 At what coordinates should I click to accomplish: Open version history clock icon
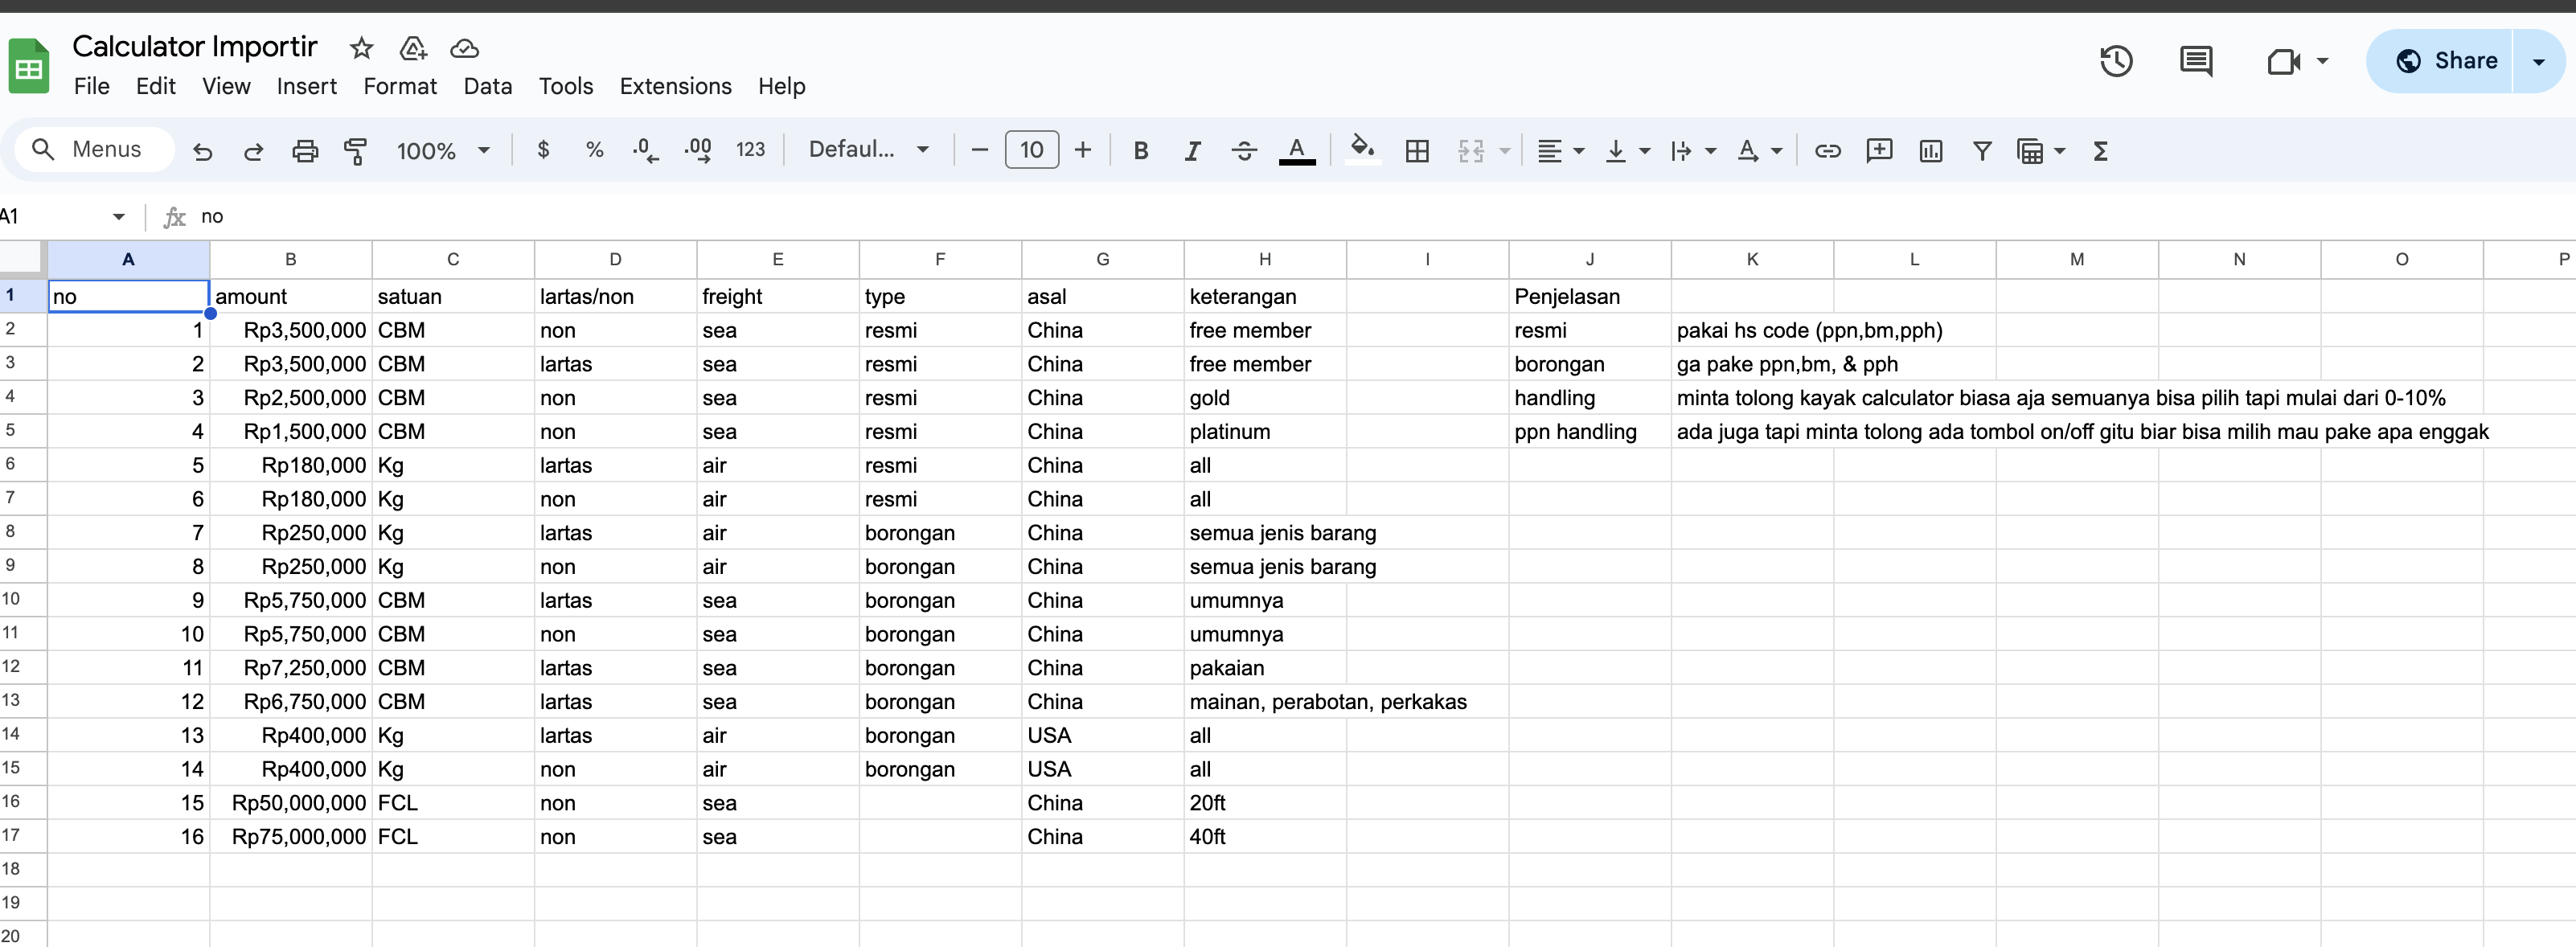point(2115,62)
